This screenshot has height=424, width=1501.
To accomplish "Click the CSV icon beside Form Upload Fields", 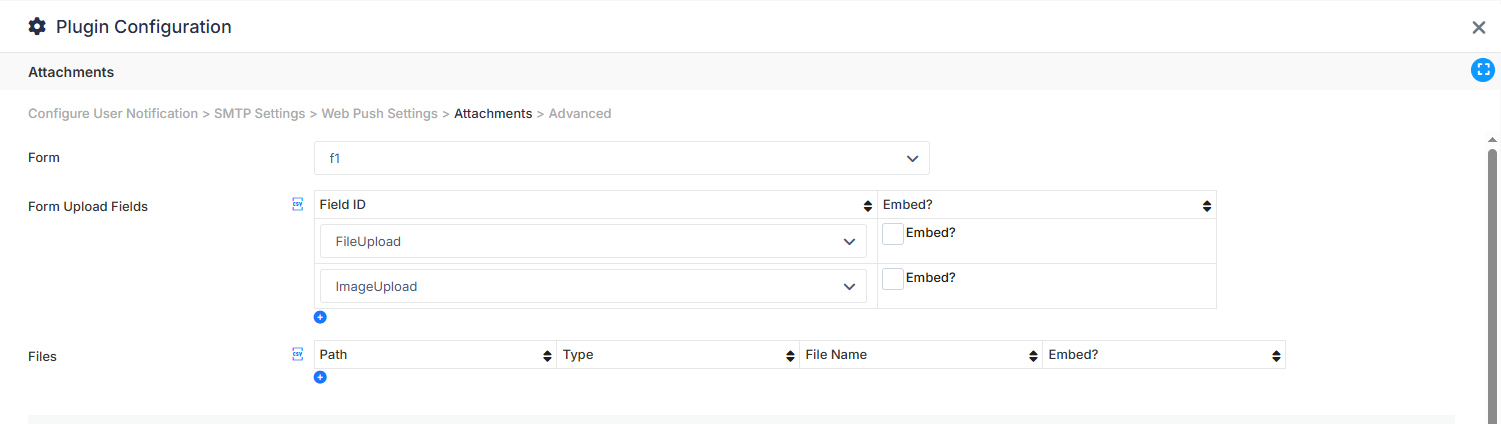I will click(297, 204).
